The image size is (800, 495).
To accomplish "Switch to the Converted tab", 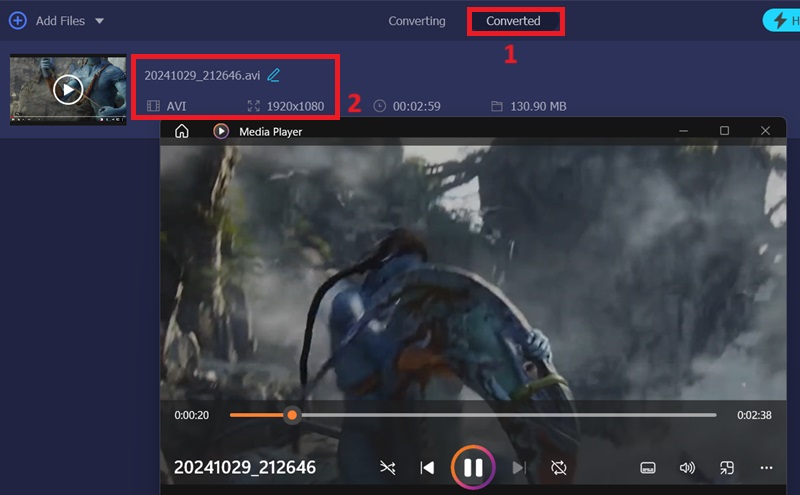I will pyautogui.click(x=513, y=21).
